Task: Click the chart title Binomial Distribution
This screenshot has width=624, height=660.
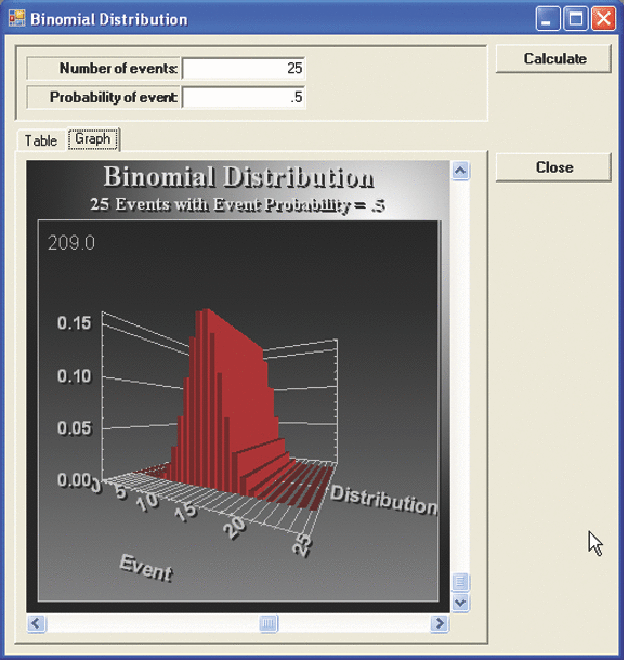Action: point(239,178)
